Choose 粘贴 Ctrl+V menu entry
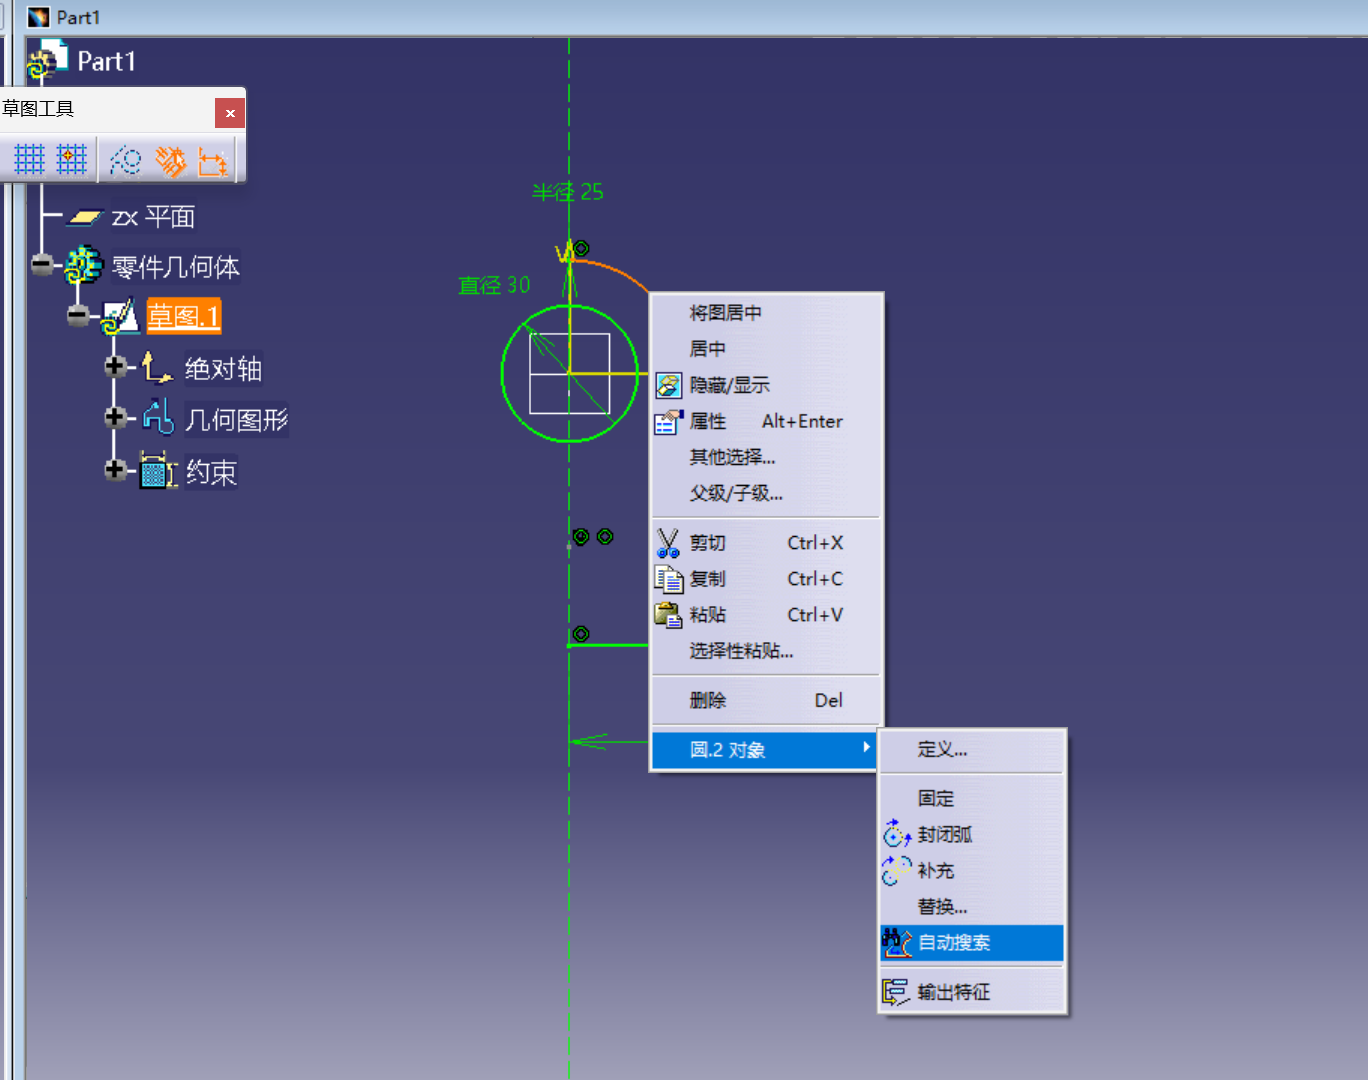 tap(766, 615)
